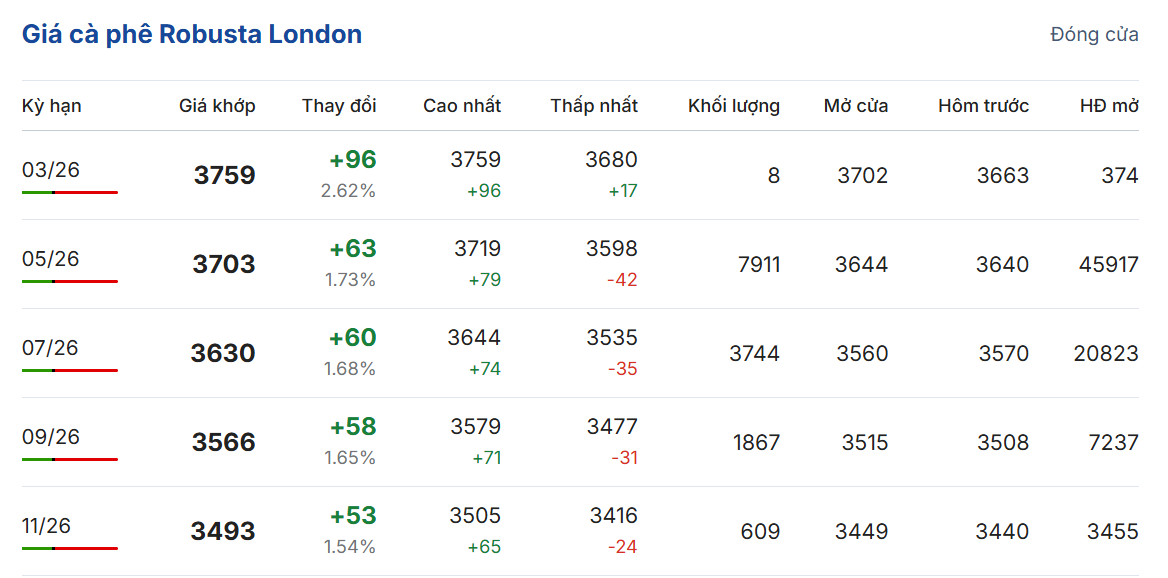Click the Cao nhất column header
1168x578 pixels.
pyautogui.click(x=462, y=106)
